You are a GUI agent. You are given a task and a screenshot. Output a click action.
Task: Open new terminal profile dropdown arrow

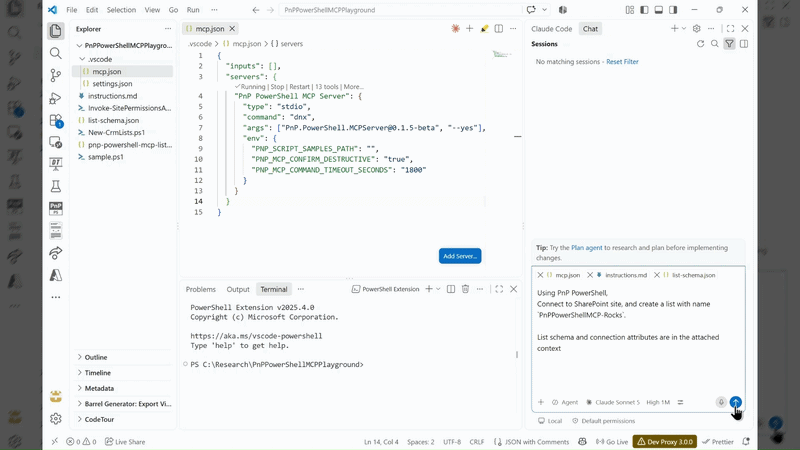[438, 289]
